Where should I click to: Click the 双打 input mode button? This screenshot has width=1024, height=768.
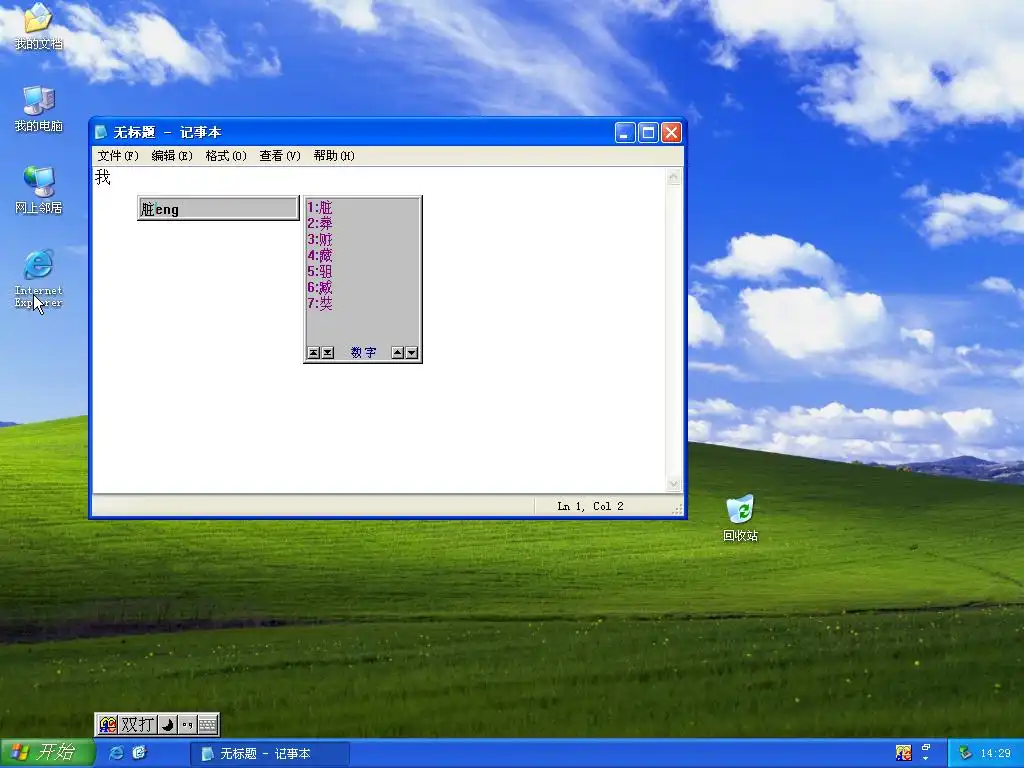tap(138, 724)
